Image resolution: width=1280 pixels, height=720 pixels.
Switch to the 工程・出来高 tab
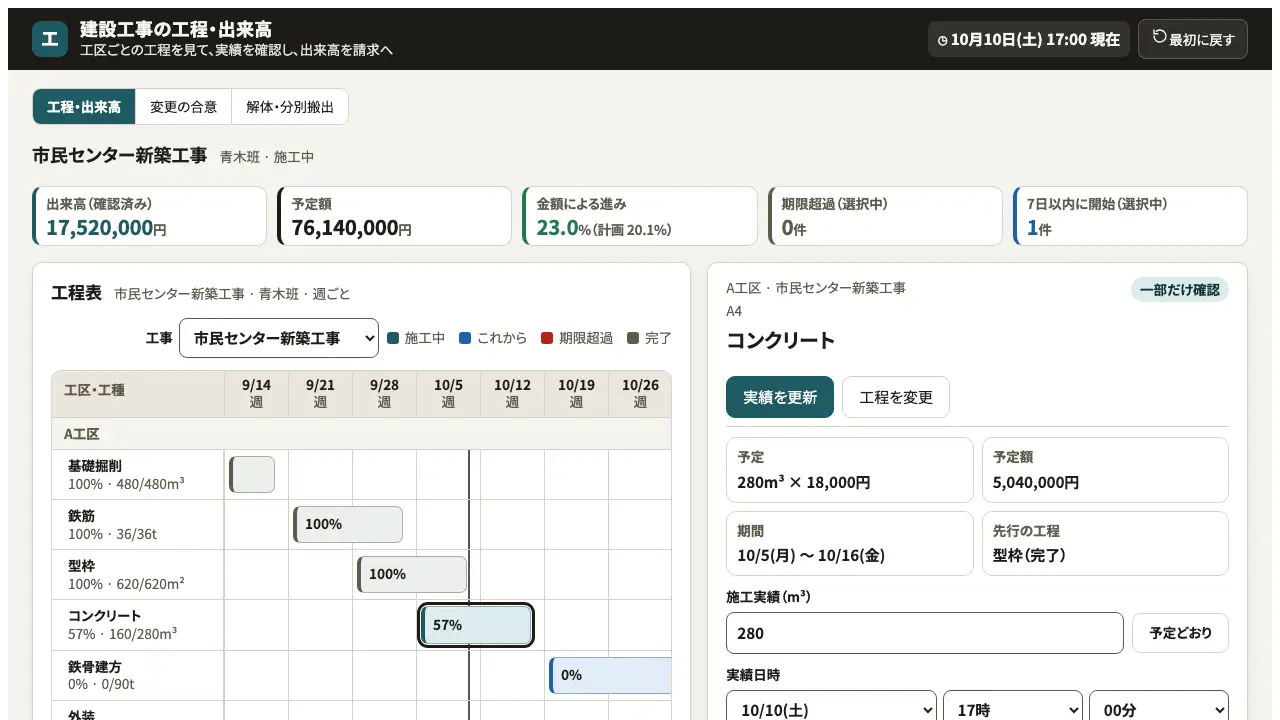click(x=84, y=107)
